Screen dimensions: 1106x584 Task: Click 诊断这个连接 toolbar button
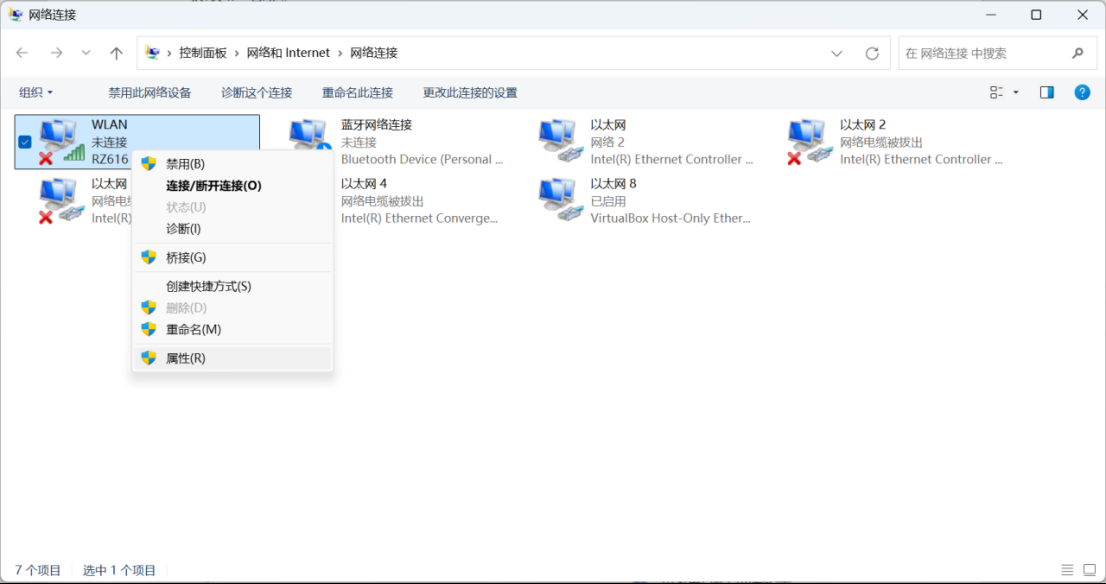[x=257, y=92]
